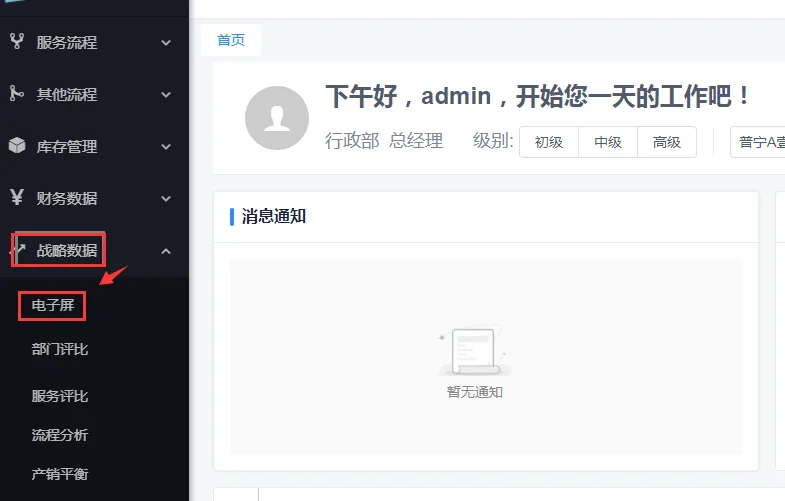Click the gray user avatar
The image size is (785, 501).
pos(275,118)
